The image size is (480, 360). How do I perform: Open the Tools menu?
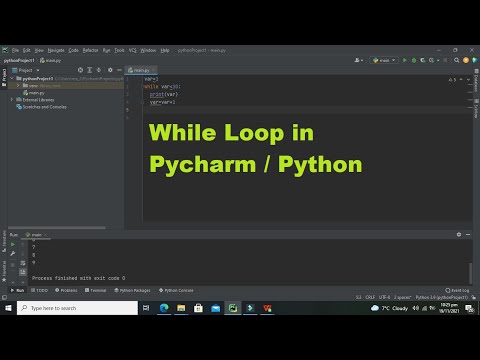pyautogui.click(x=119, y=50)
